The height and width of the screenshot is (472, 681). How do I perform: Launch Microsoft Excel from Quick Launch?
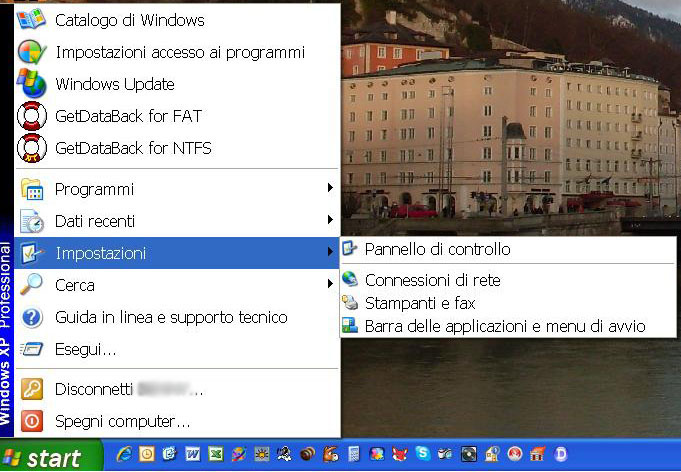pyautogui.click(x=216, y=455)
